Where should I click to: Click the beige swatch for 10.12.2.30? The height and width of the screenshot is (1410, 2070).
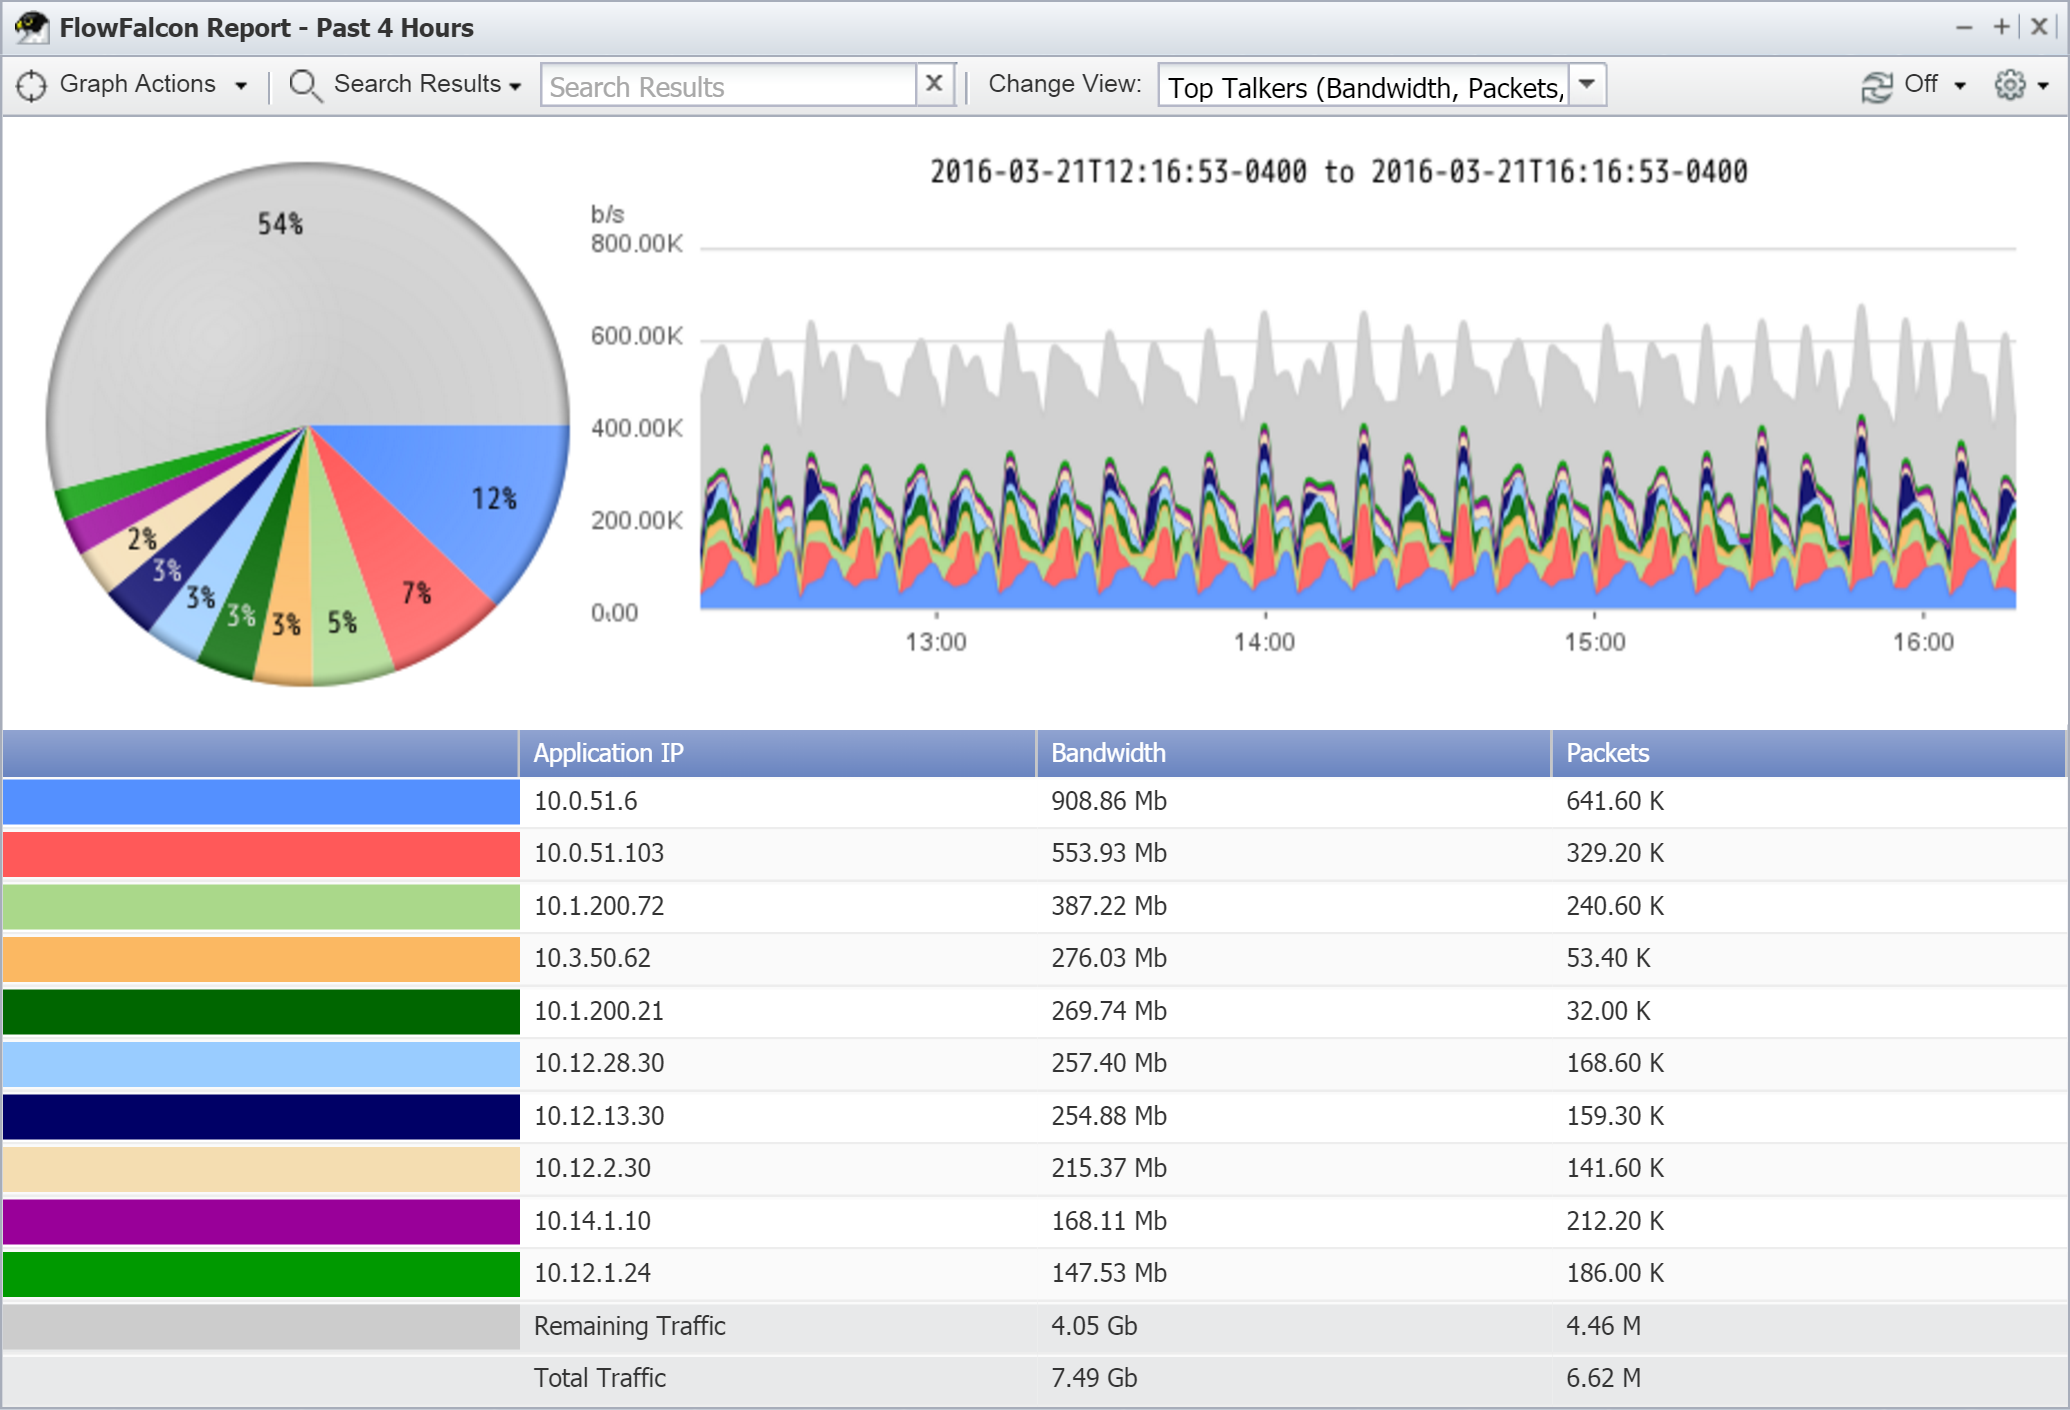point(261,1169)
